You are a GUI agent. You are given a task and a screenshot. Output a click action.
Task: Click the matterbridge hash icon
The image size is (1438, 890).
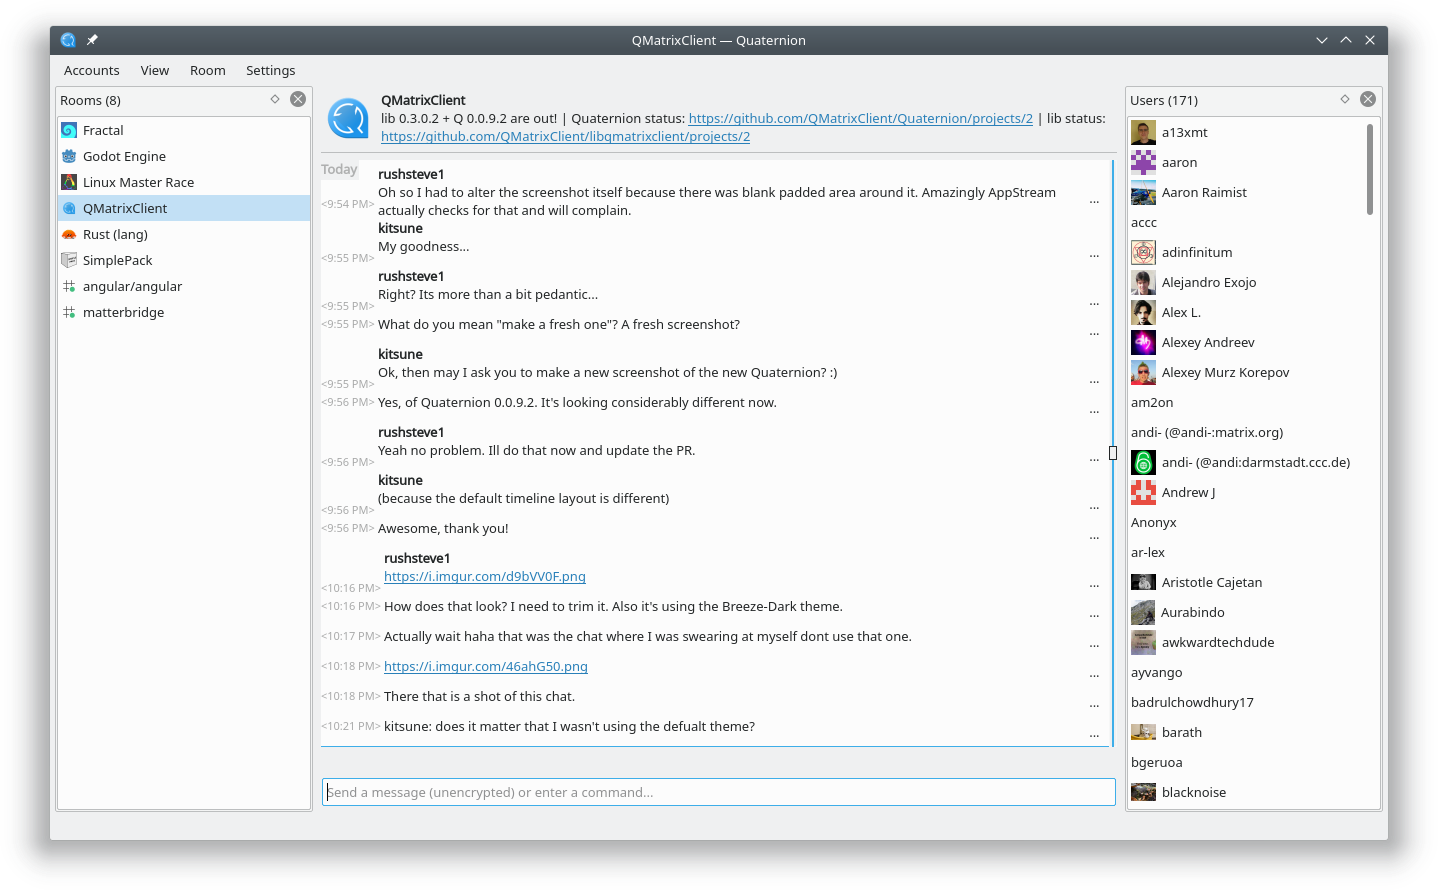69,312
